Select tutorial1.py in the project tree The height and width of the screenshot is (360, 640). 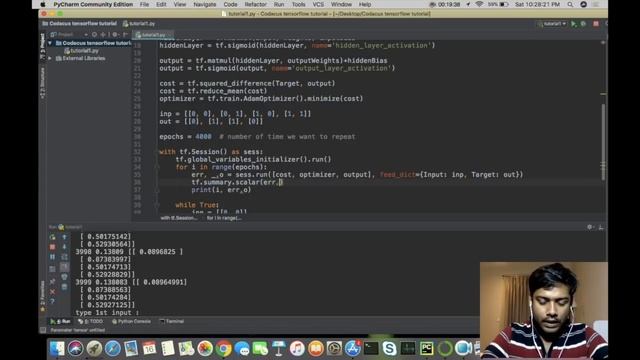tap(82, 51)
